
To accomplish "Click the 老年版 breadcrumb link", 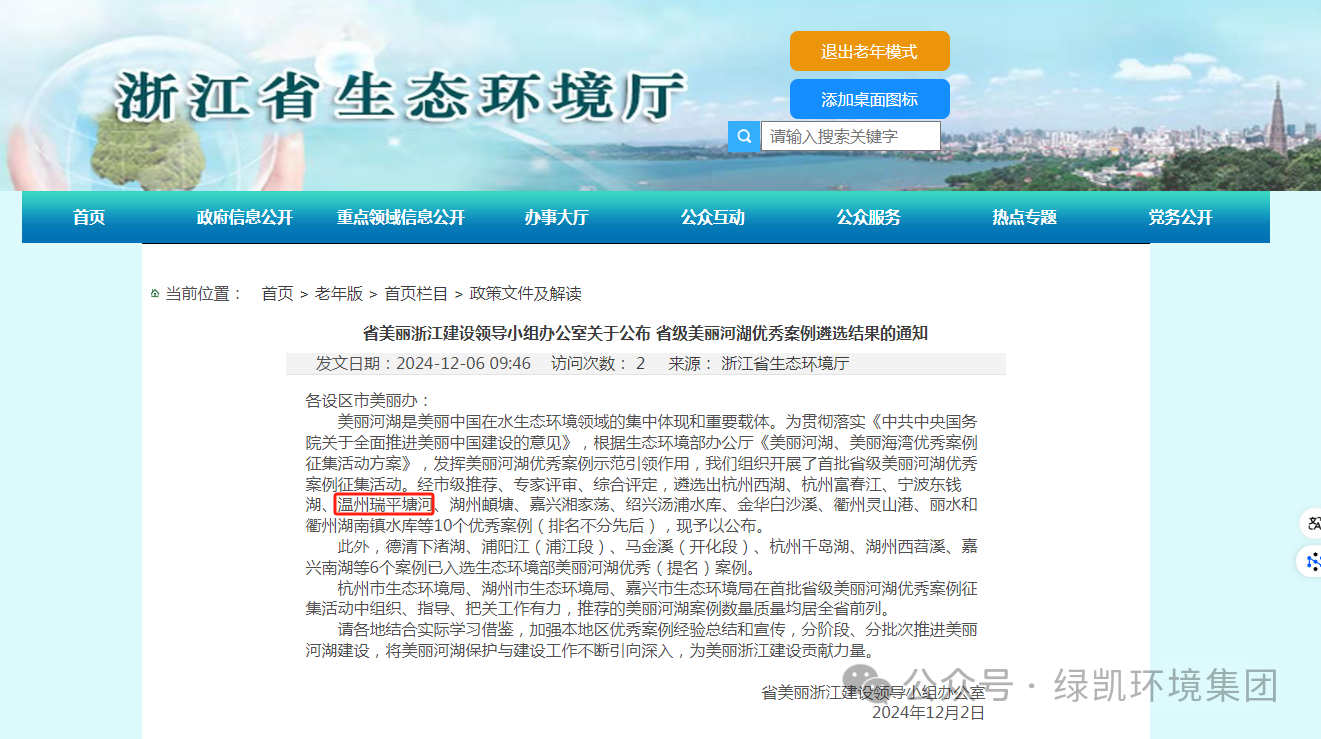I will pos(339,294).
